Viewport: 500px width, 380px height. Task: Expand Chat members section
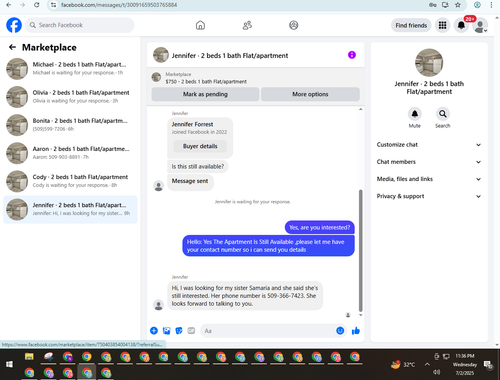pos(429,162)
